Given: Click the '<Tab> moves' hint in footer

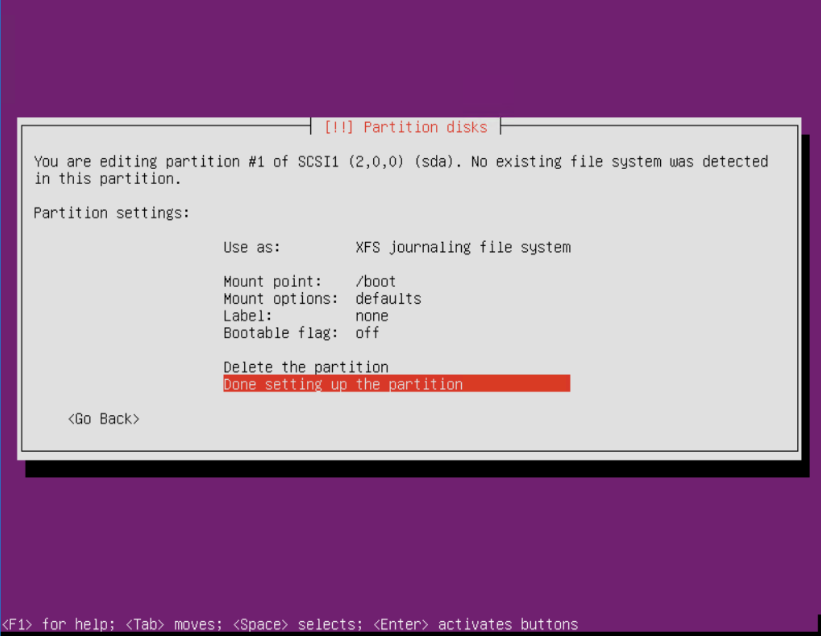Looking at the screenshot, I should point(174,624).
